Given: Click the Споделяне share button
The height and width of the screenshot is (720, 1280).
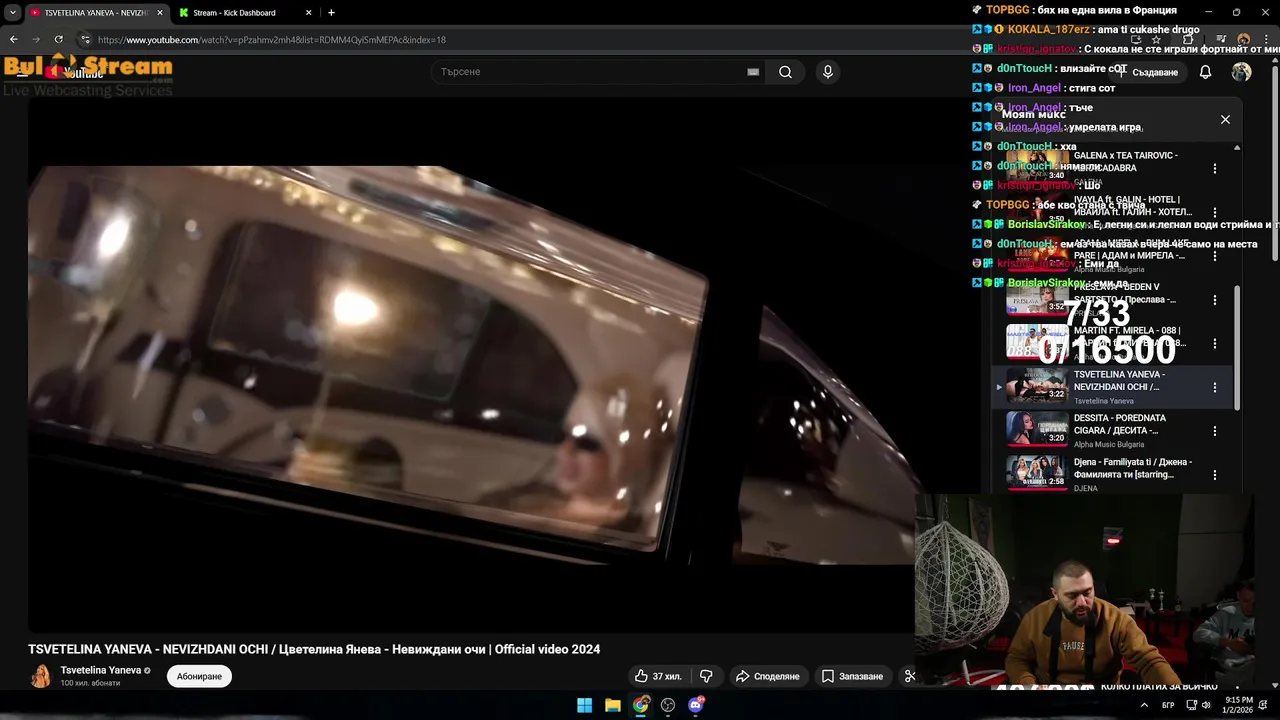Looking at the screenshot, I should 767,676.
